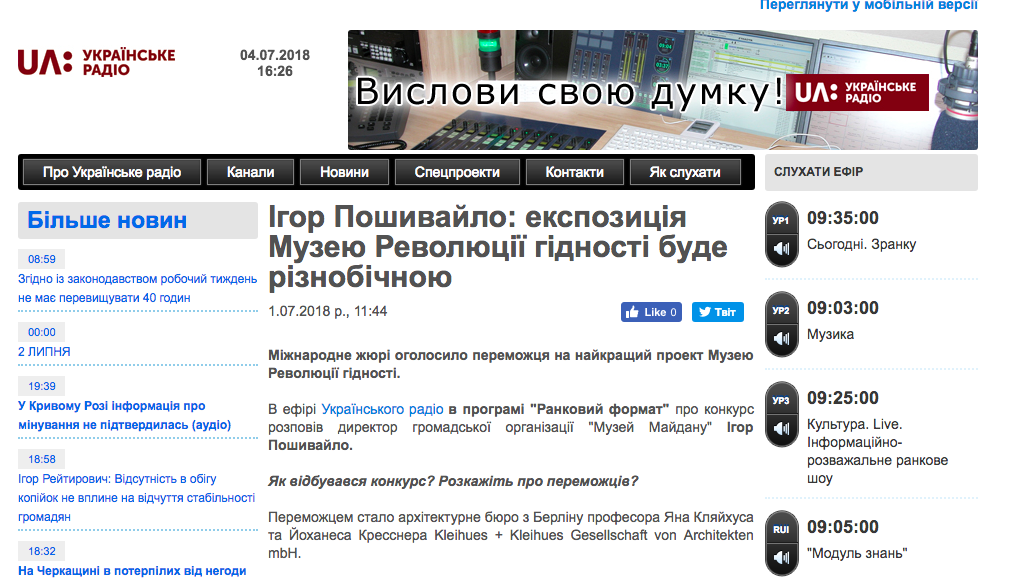1025x580 pixels.
Task: Follow the Українського радіо link in article
Action: pyautogui.click(x=382, y=409)
